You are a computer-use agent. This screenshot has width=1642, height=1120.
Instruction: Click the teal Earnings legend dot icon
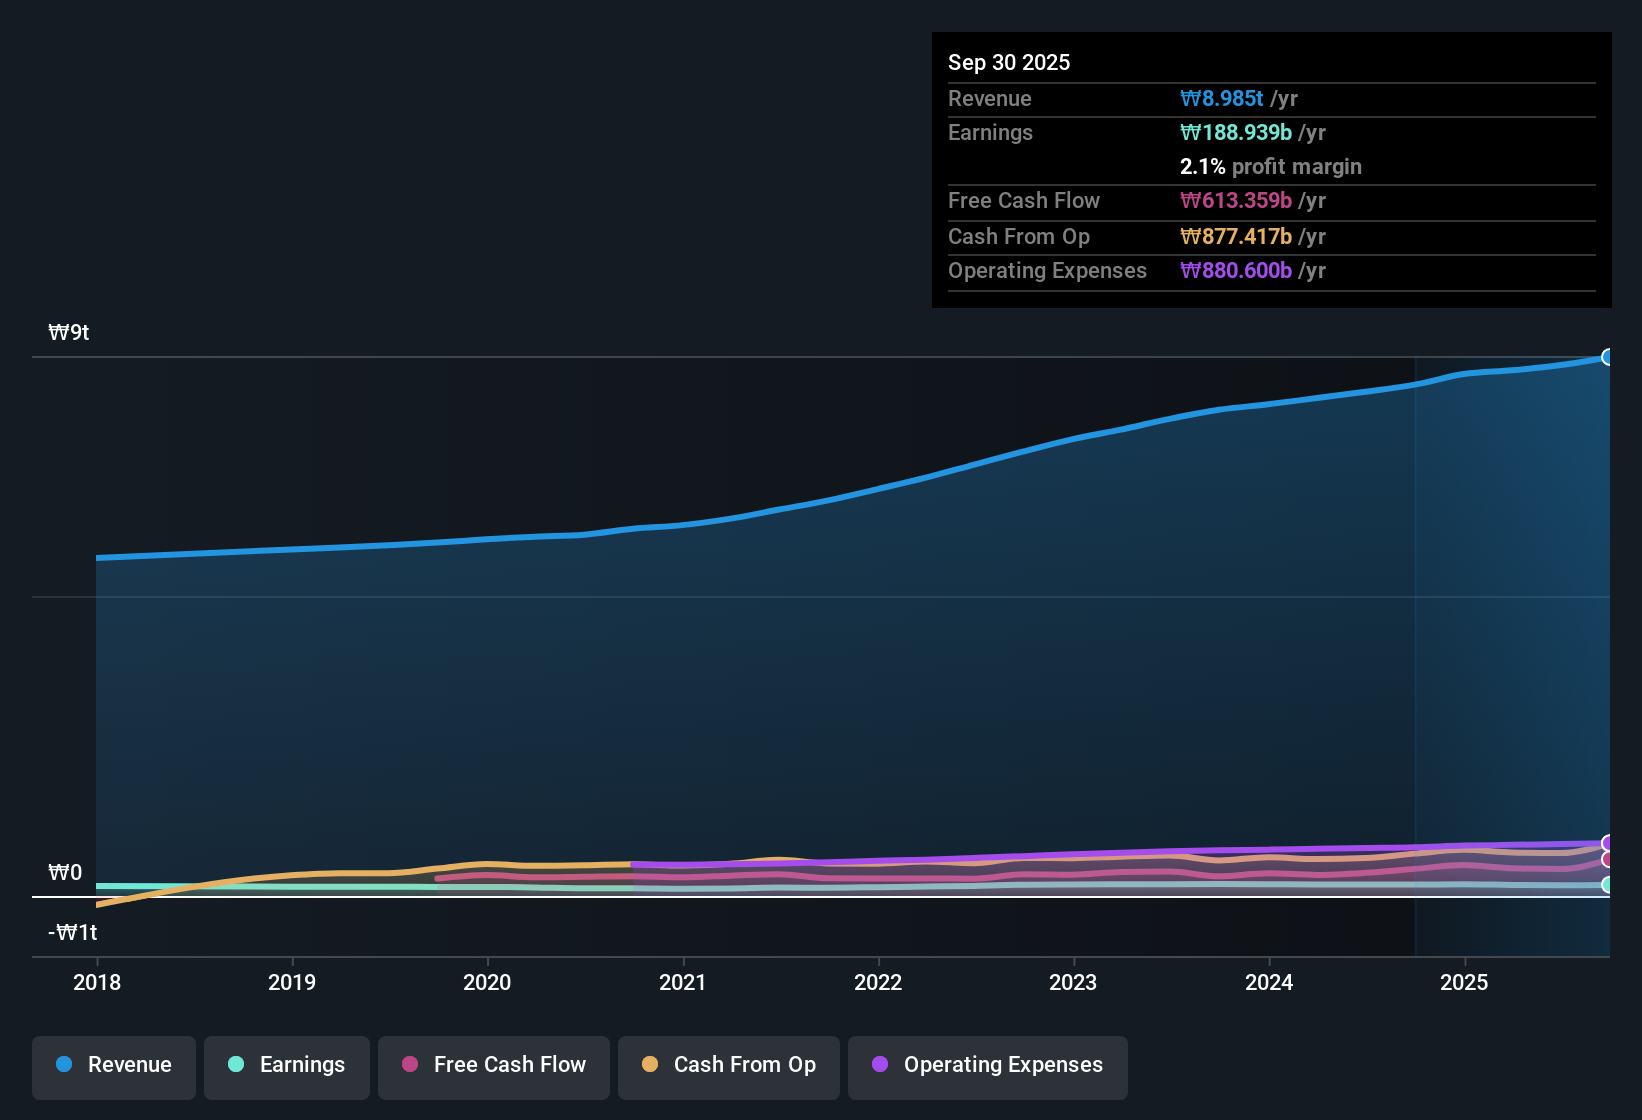[x=236, y=1066]
